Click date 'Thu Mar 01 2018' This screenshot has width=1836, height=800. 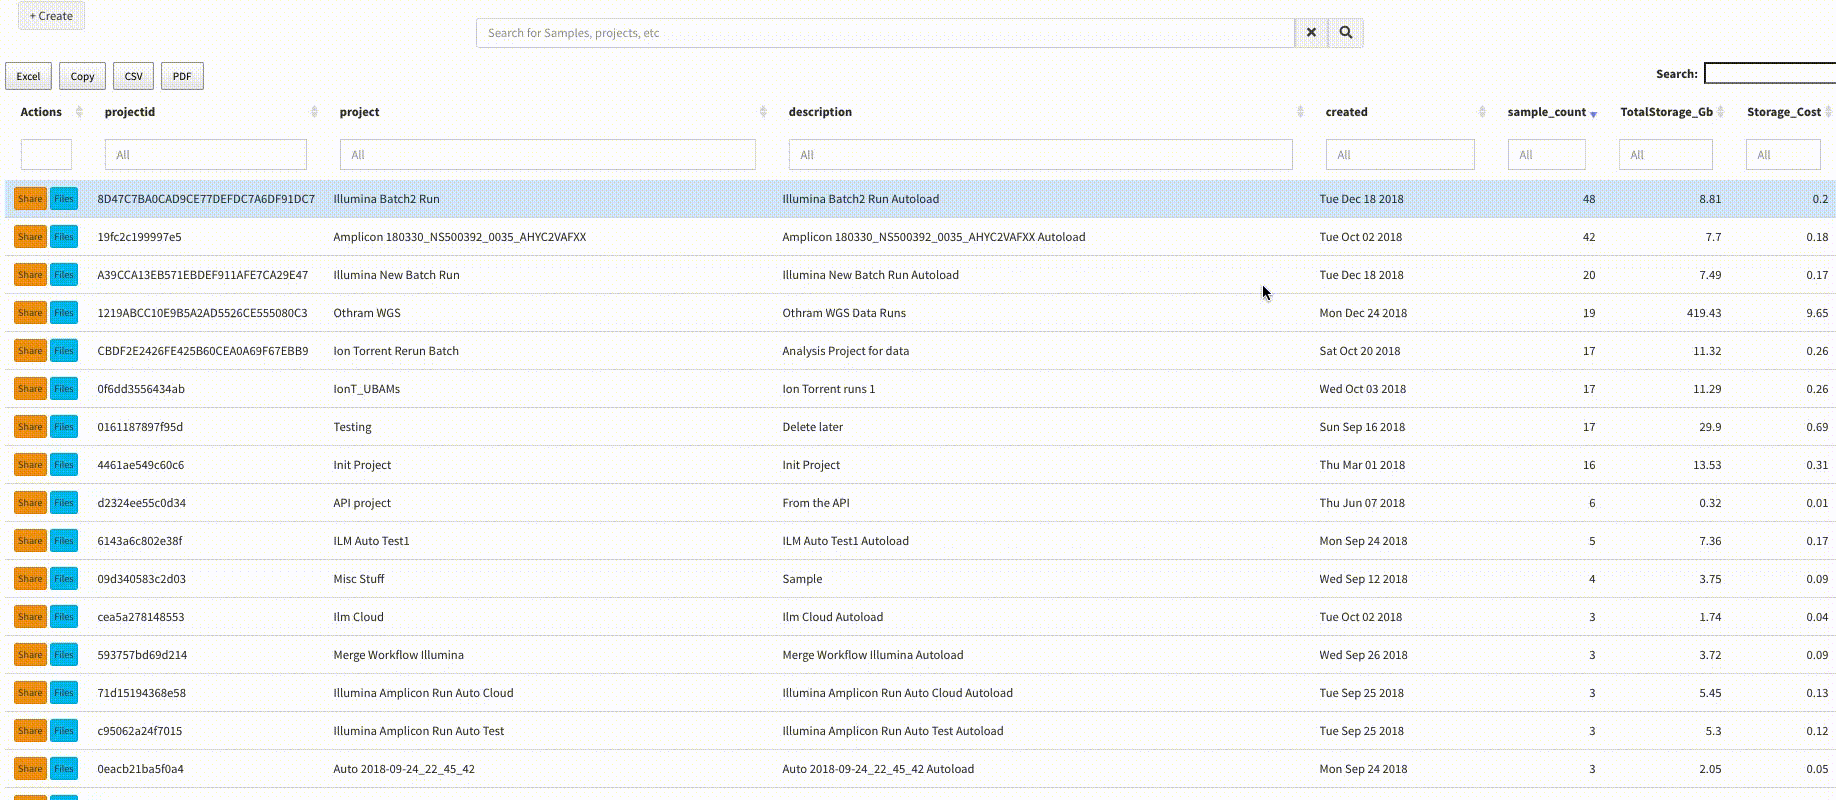click(x=1362, y=465)
